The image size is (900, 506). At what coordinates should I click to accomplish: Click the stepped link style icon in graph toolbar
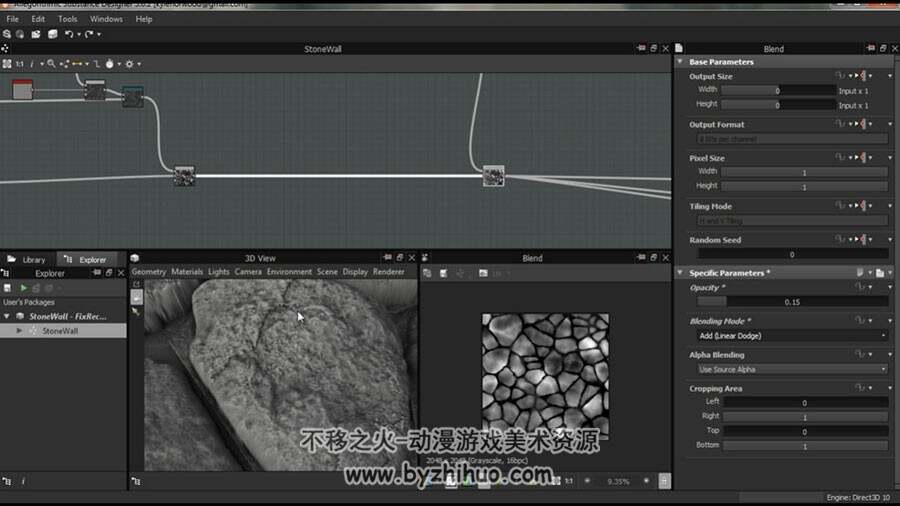[96, 64]
